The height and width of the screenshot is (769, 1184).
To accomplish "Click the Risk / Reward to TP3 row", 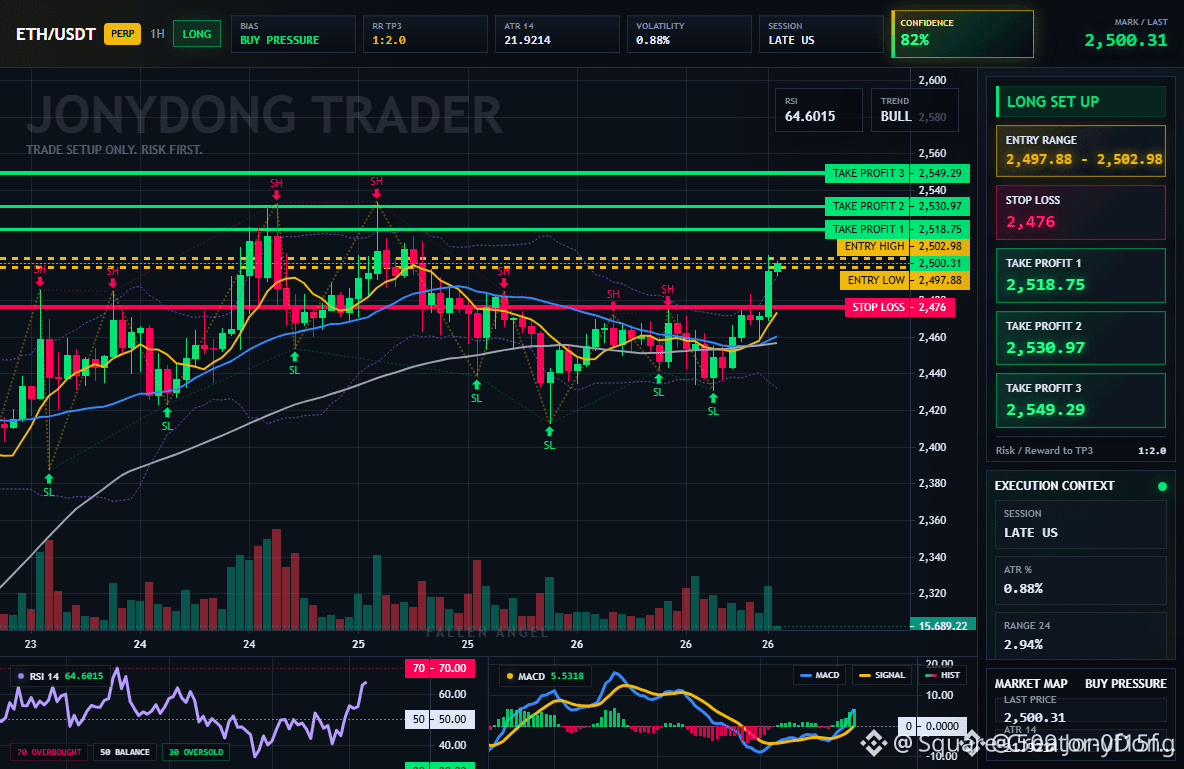I will click(x=1081, y=450).
